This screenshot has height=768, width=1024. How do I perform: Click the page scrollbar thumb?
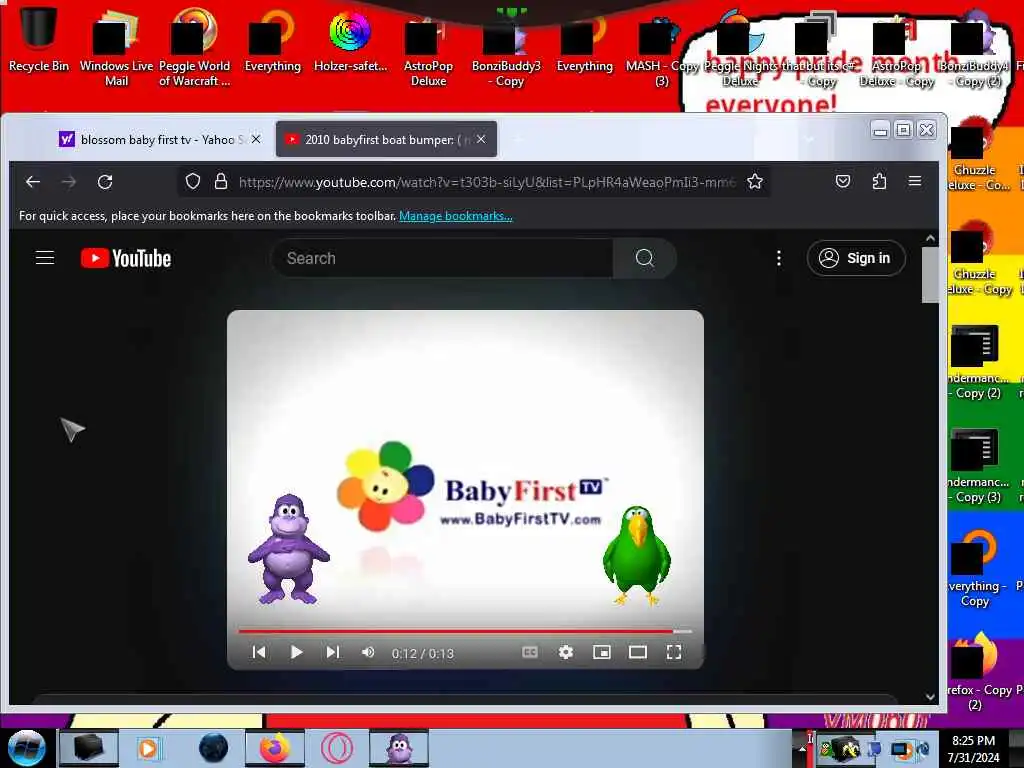930,274
